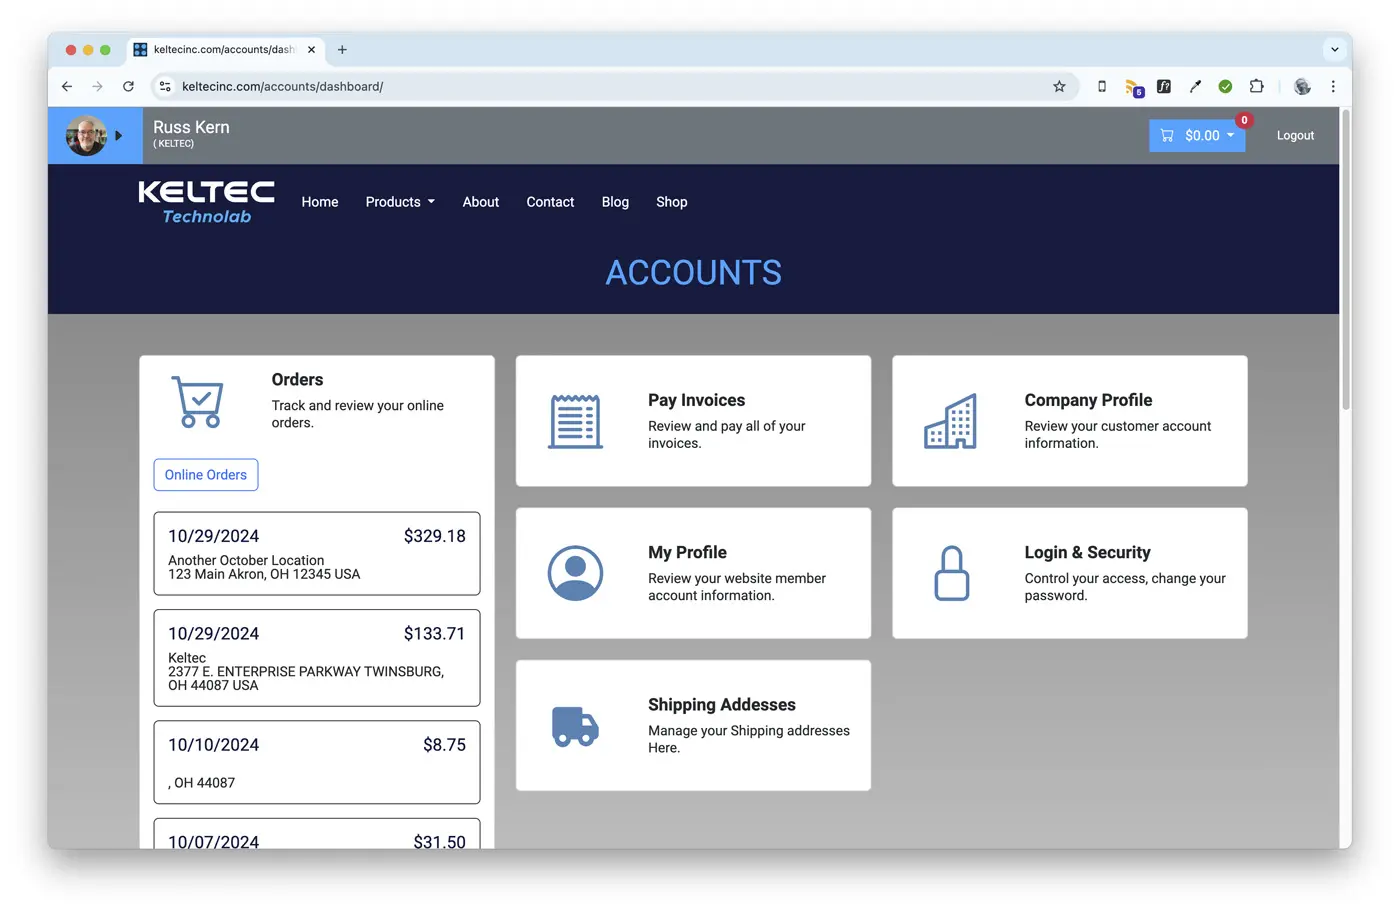This screenshot has width=1400, height=912.
Task: Open the tab search chevron in title bar
Action: point(1334,49)
